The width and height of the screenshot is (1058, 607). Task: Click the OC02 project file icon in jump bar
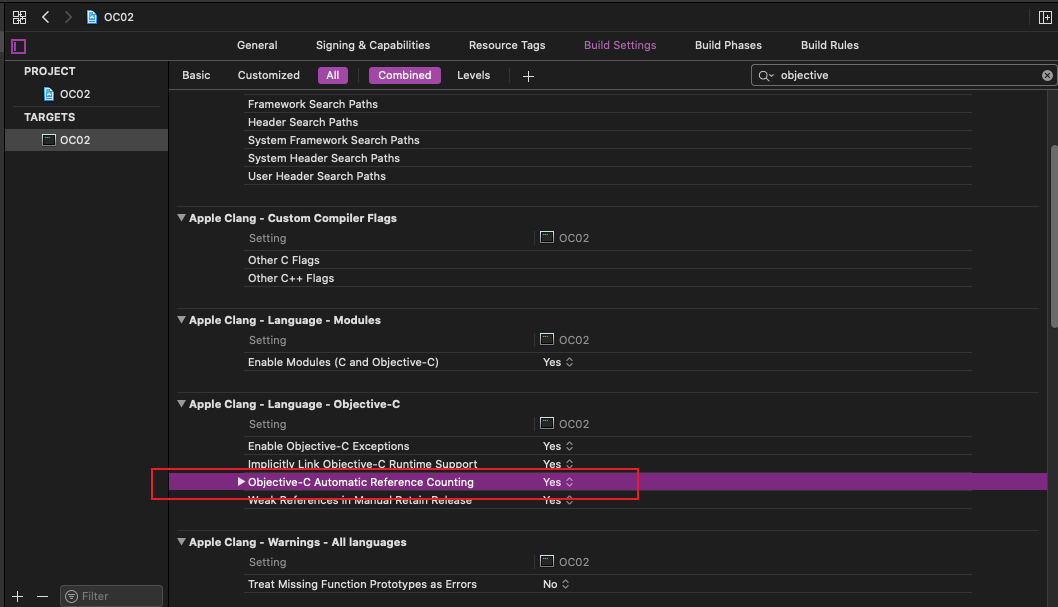92,17
